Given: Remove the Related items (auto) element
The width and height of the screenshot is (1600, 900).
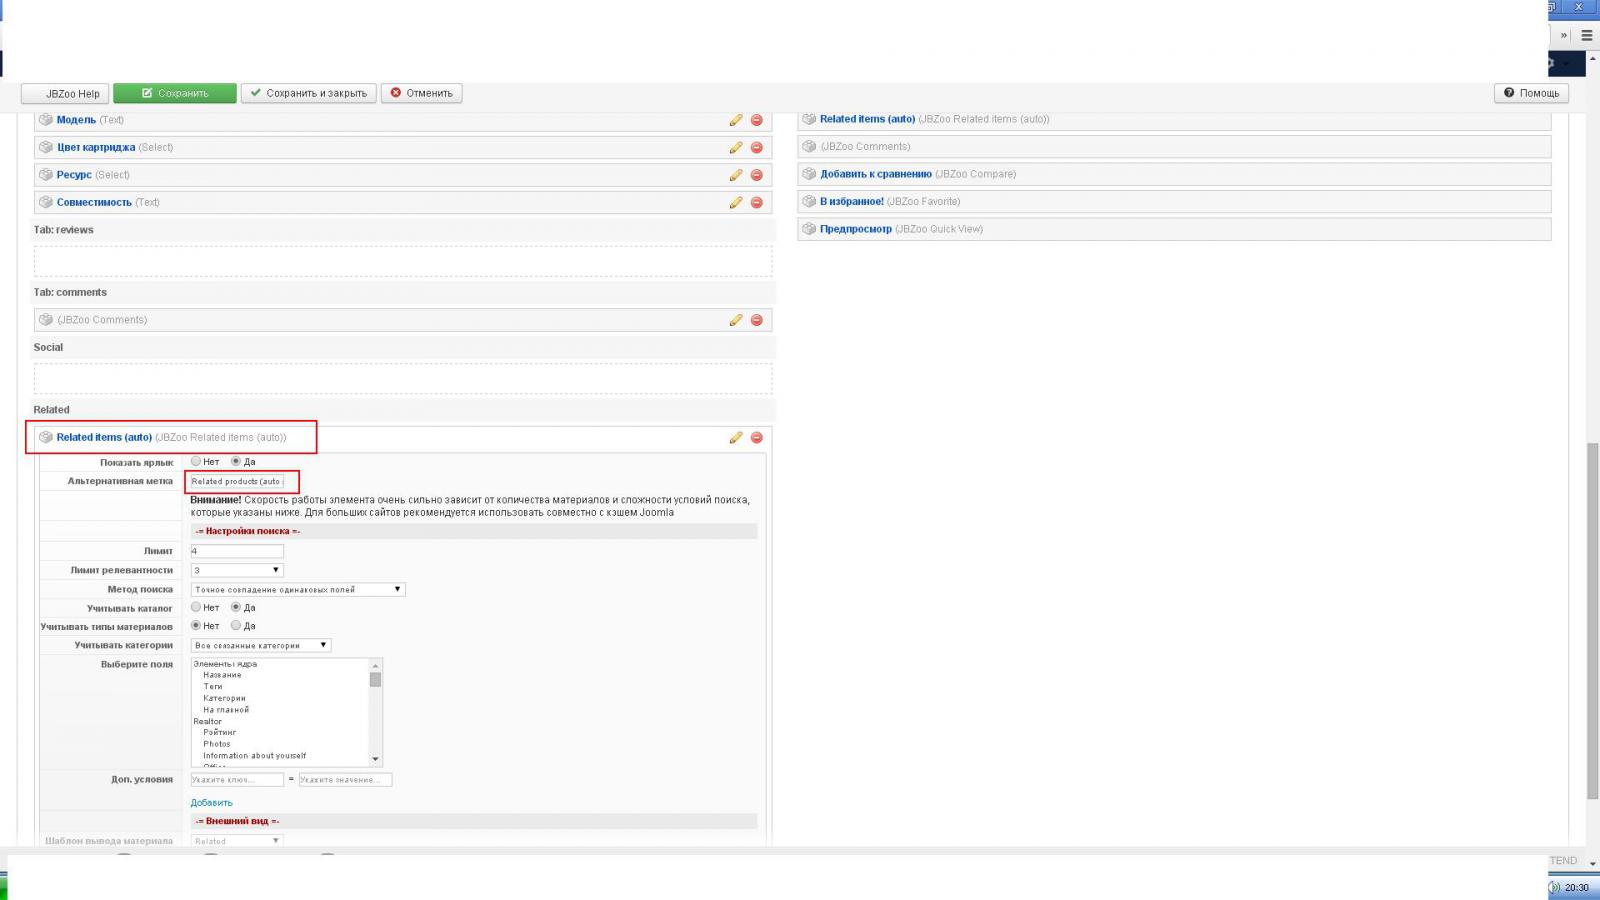Looking at the screenshot, I should (756, 438).
